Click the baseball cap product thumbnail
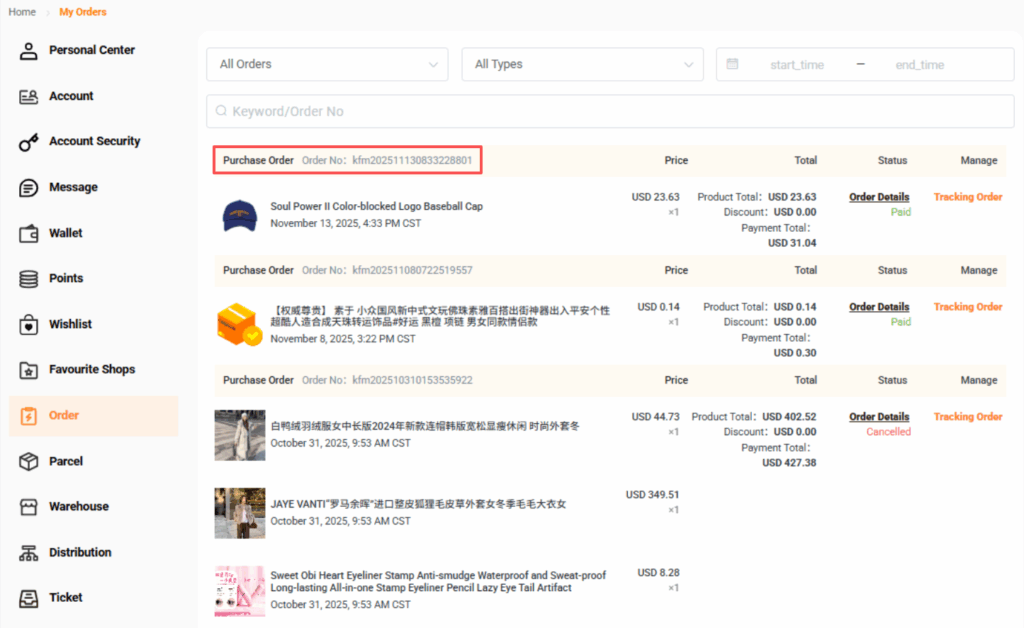This screenshot has width=1024, height=628. tap(240, 215)
